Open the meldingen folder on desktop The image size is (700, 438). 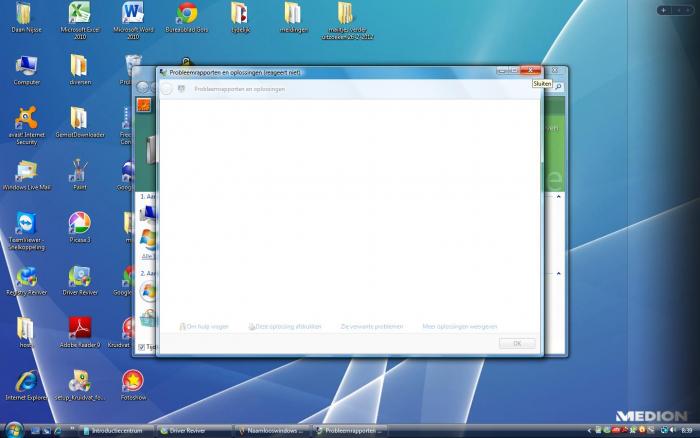[293, 18]
